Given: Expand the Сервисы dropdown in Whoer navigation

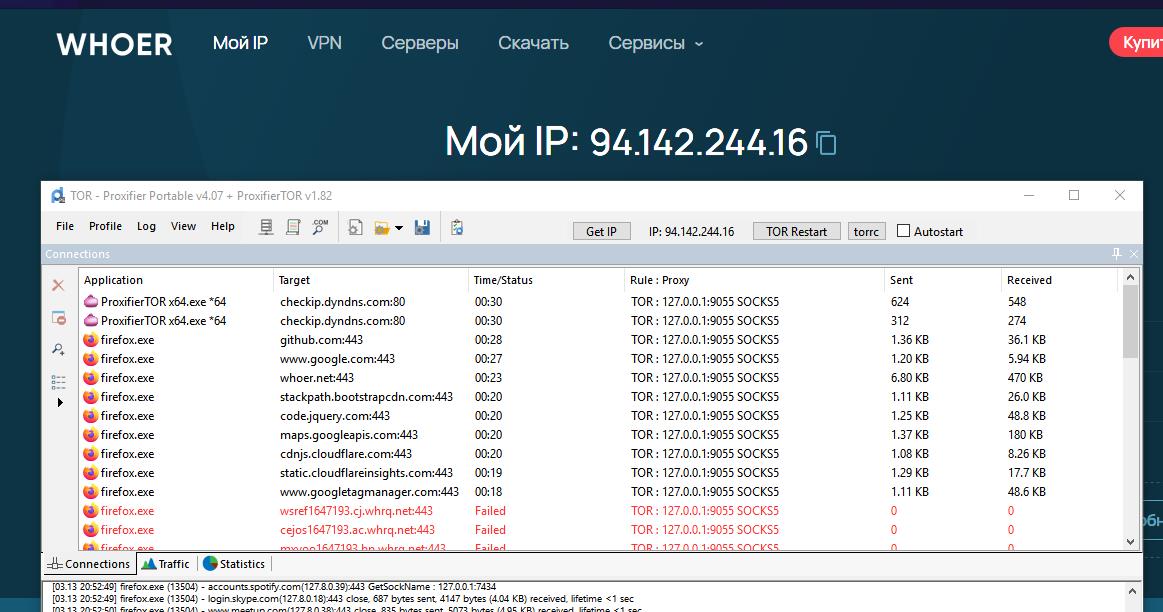Looking at the screenshot, I should point(656,43).
